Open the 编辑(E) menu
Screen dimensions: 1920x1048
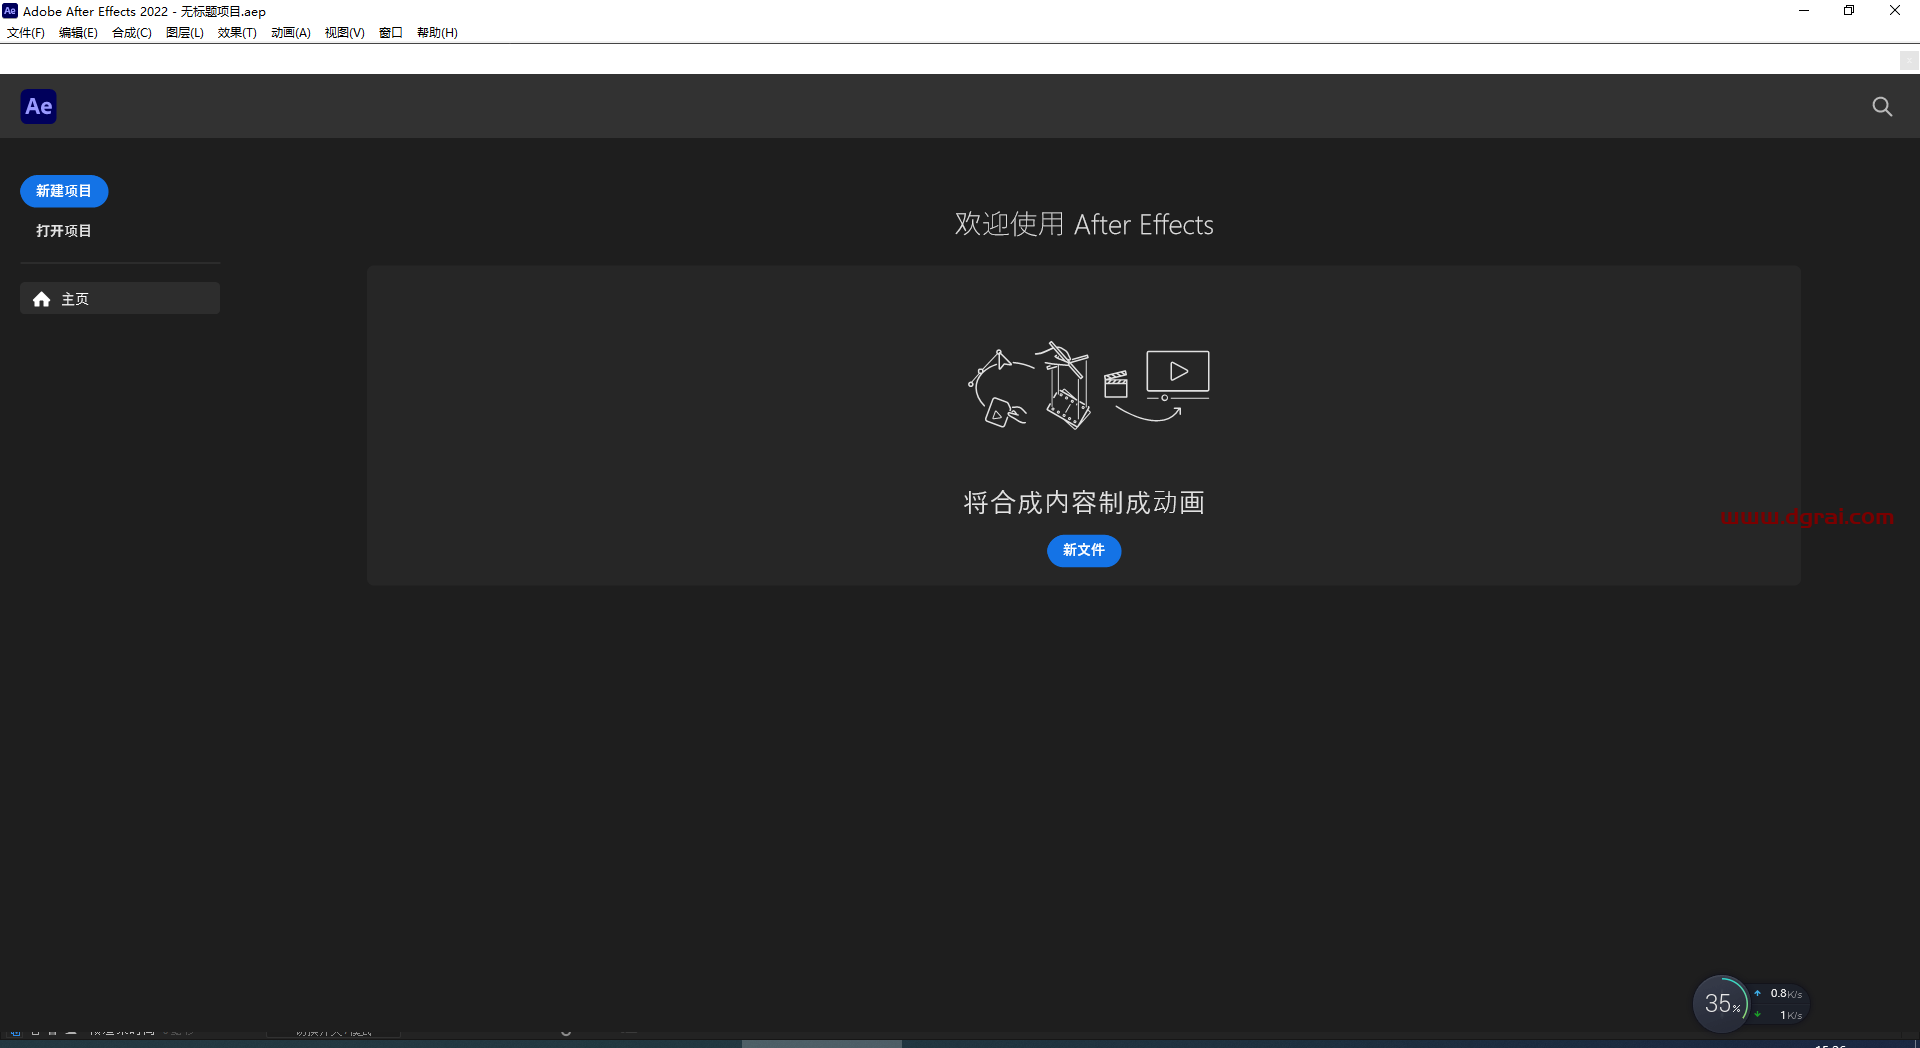point(77,32)
